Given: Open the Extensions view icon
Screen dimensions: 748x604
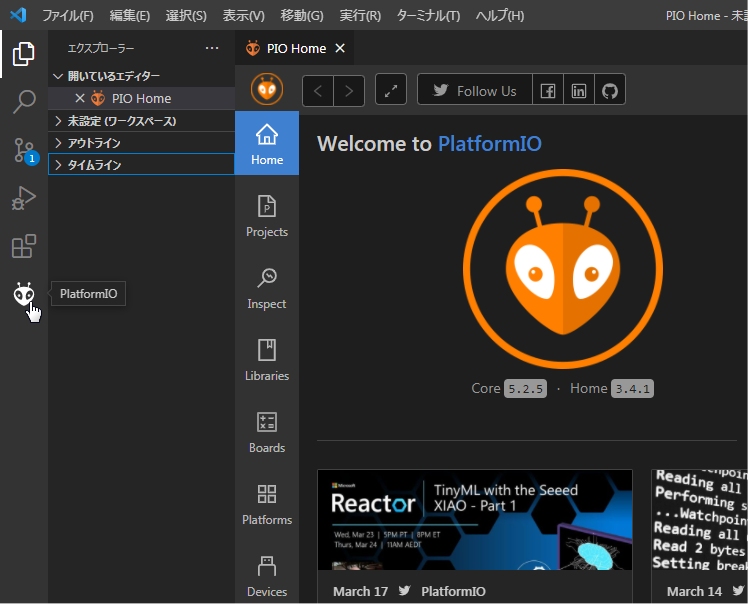Looking at the screenshot, I should click(x=23, y=246).
